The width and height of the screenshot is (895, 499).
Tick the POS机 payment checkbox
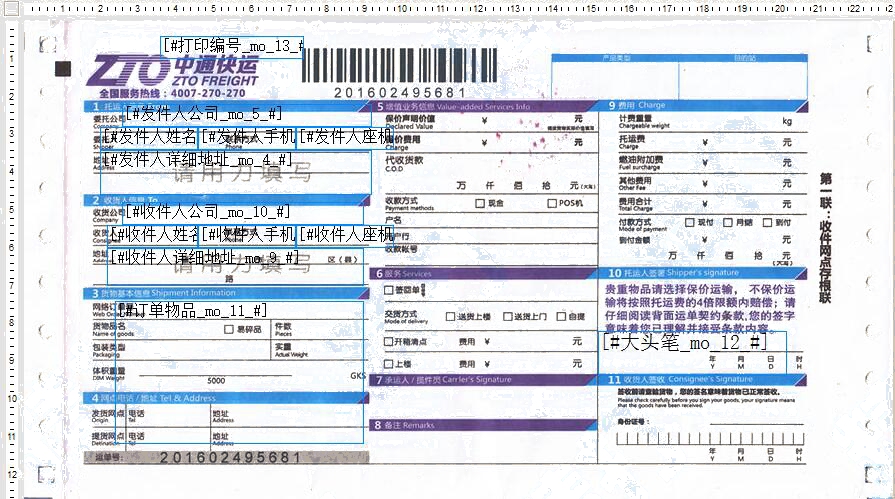pos(551,203)
